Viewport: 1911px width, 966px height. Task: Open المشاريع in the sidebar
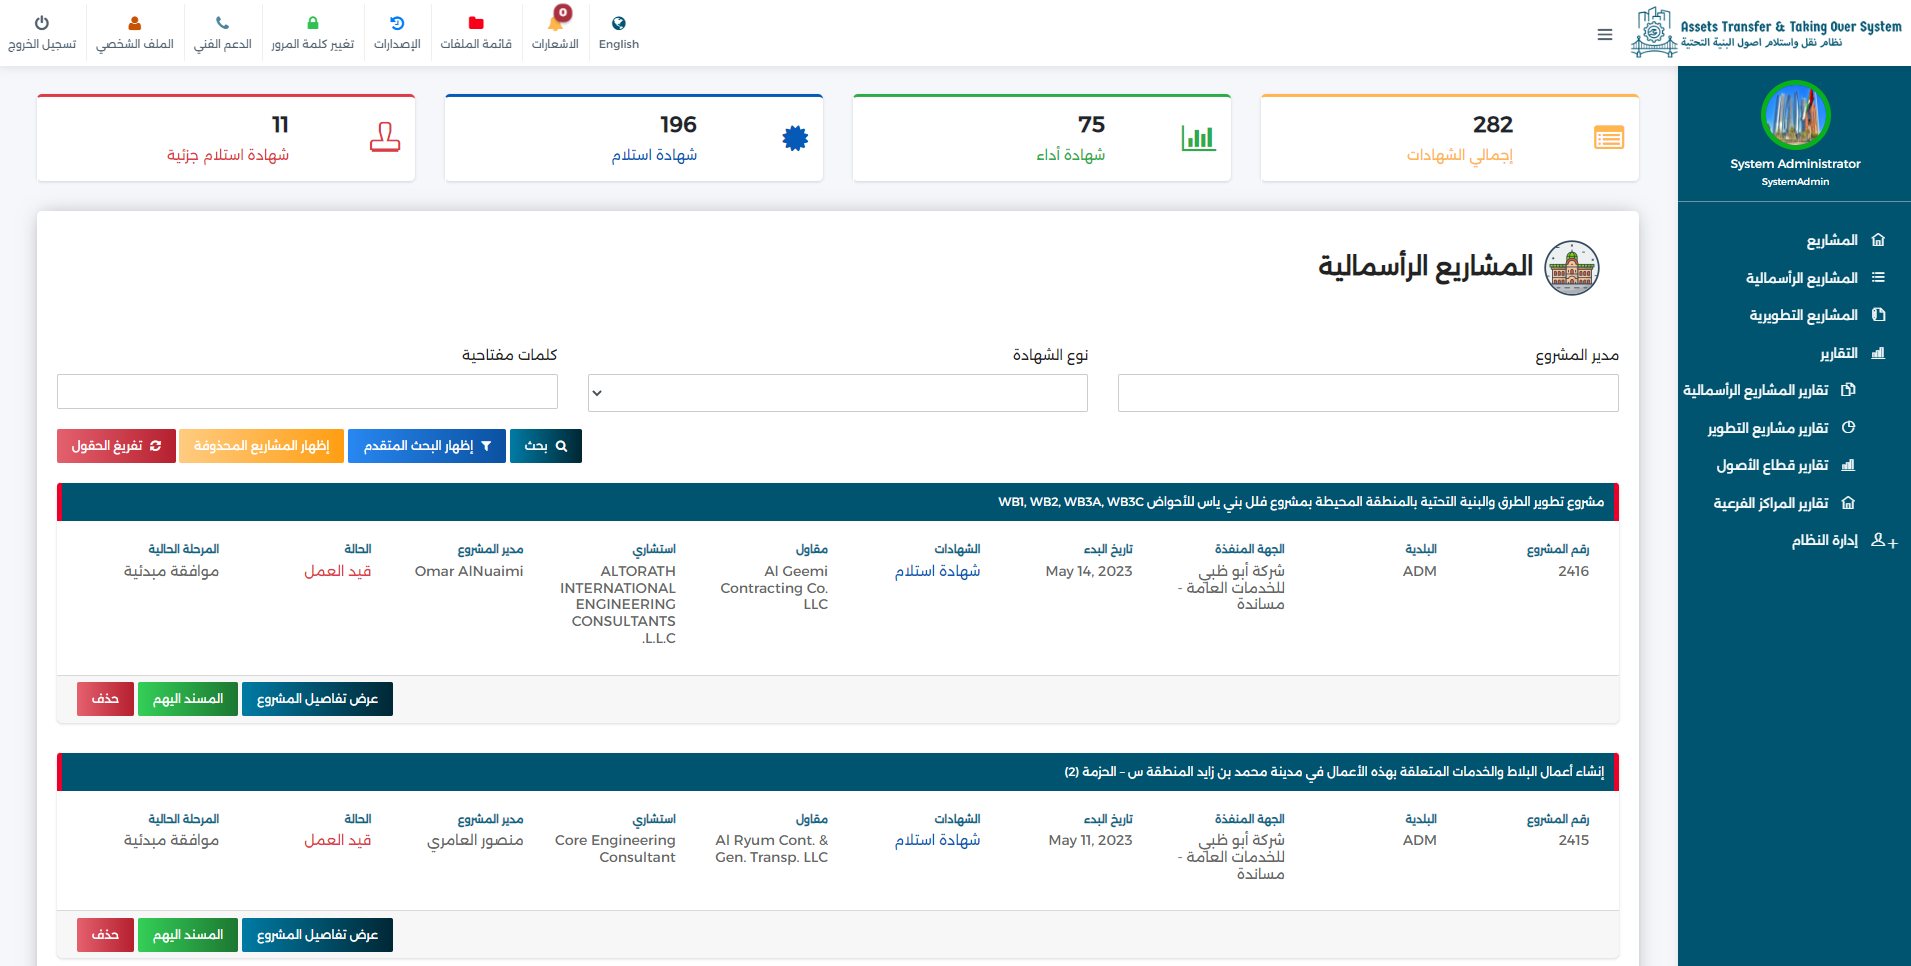(x=1832, y=240)
